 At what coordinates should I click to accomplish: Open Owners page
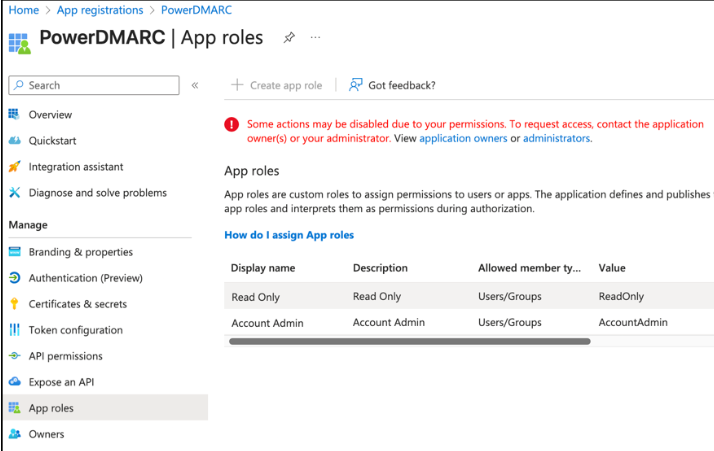(x=46, y=434)
